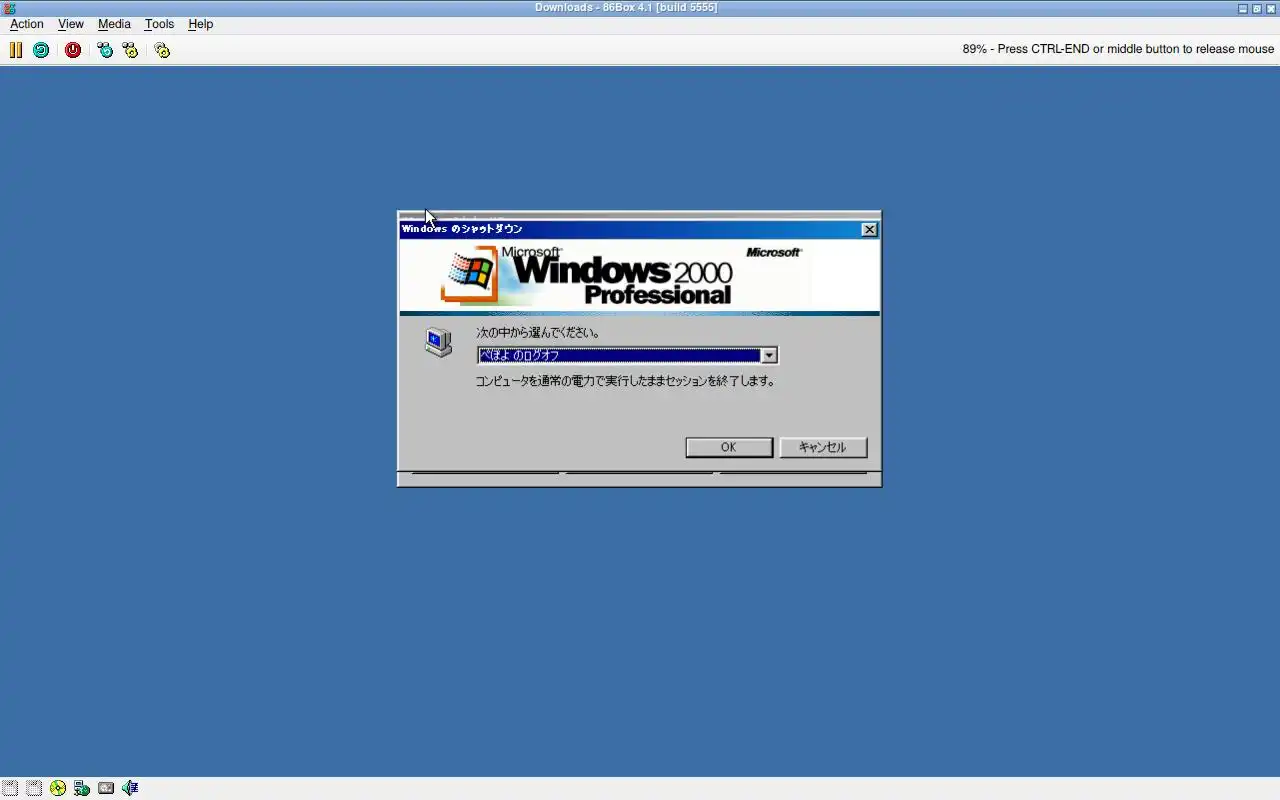1280x800 pixels.
Task: Open the Help menu
Action: [201, 24]
